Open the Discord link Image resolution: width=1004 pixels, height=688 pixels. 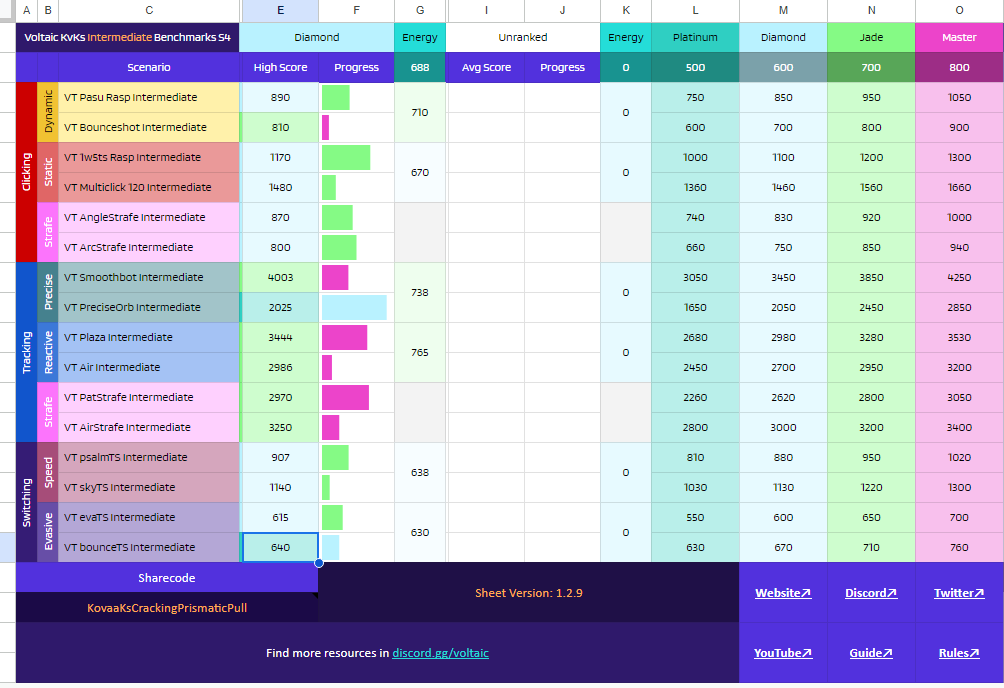871,593
